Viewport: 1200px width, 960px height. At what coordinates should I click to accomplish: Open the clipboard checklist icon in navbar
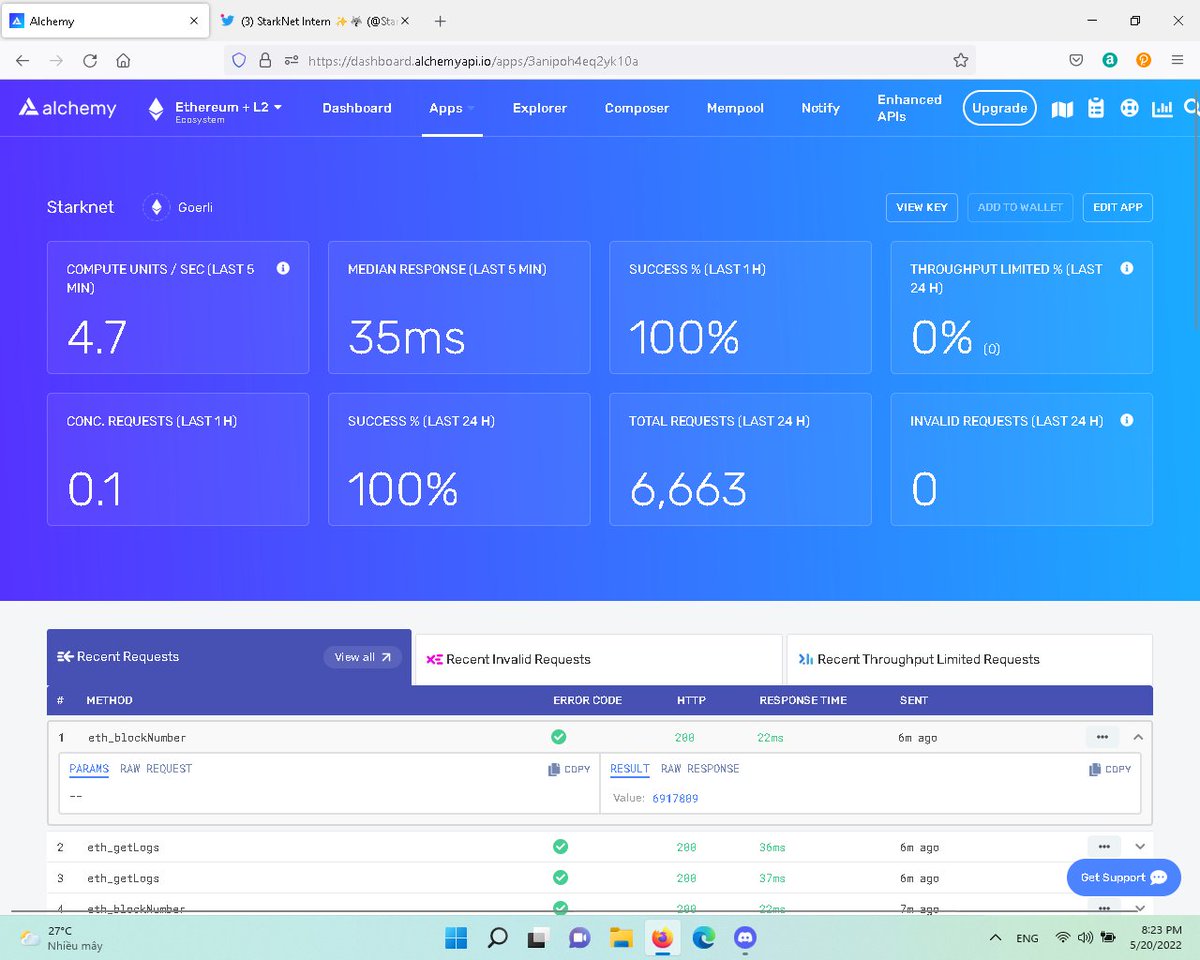coord(1096,108)
